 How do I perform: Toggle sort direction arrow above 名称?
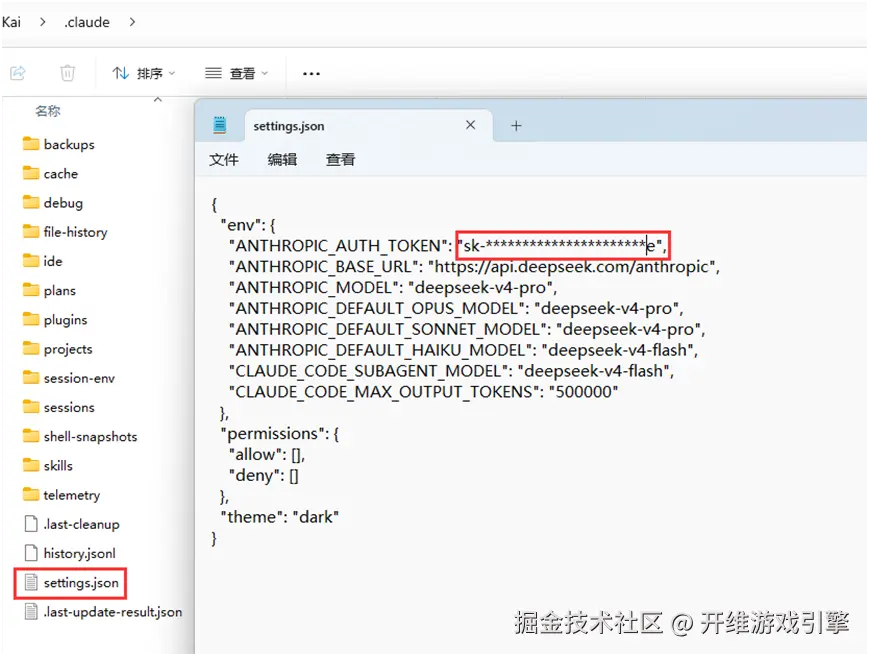pyautogui.click(x=158, y=100)
